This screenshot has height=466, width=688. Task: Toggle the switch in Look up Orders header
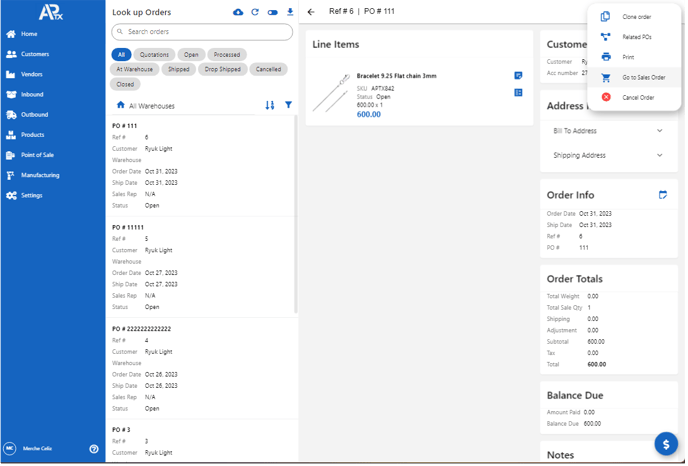pyautogui.click(x=272, y=12)
